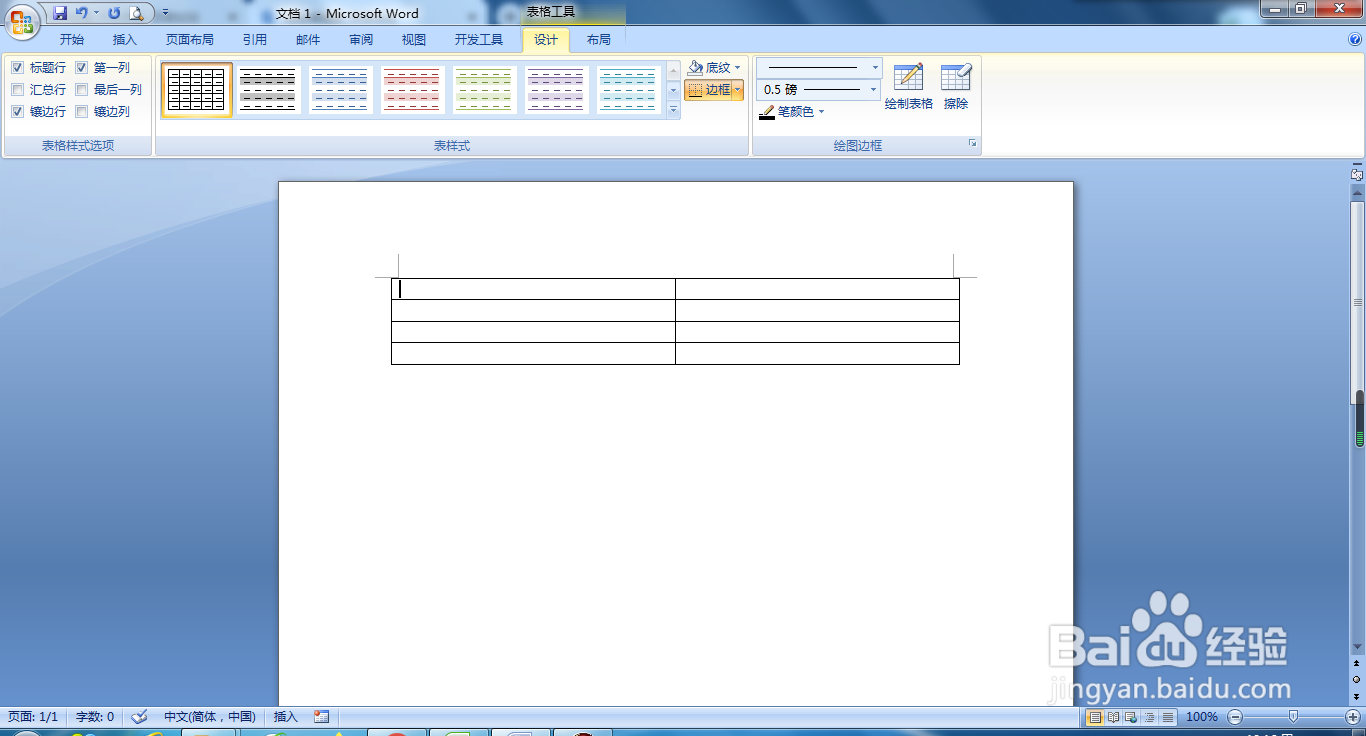Image resolution: width=1366 pixels, height=736 pixels.
Task: Enable the Banded Columns (镶边列) checkbox
Action: tap(82, 112)
